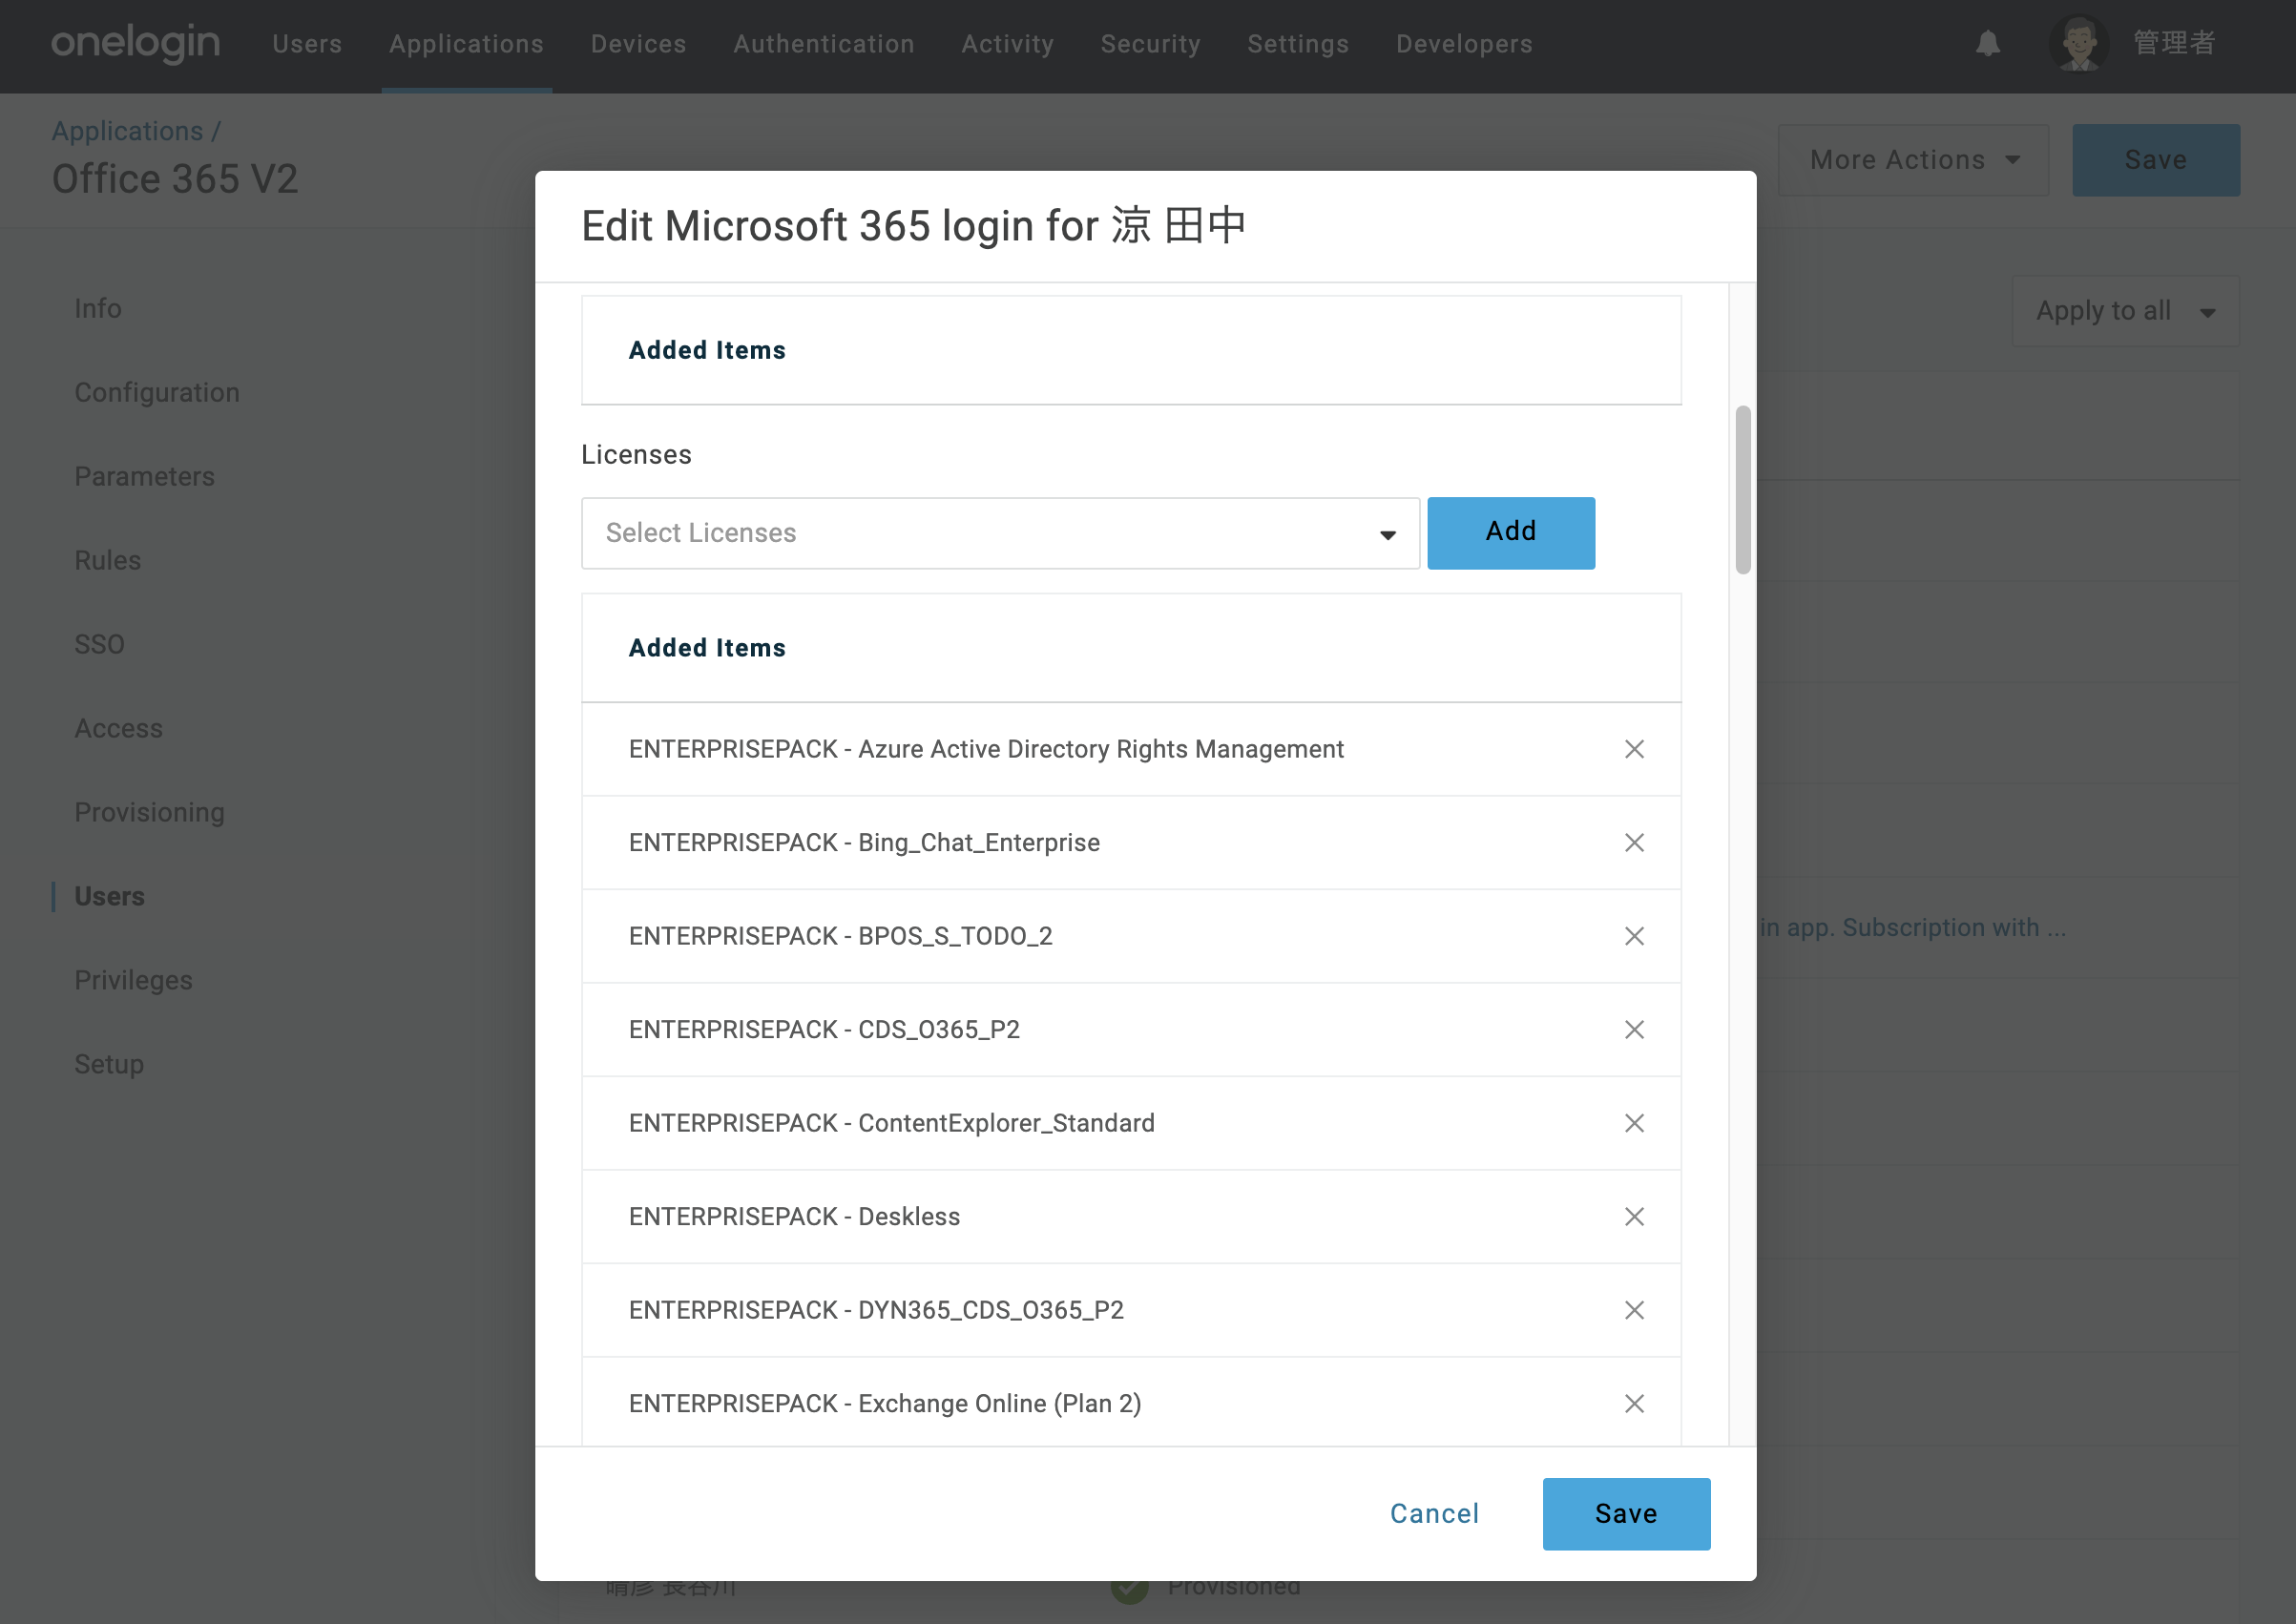Switch to the Setup sidebar tab
Image resolution: width=2296 pixels, height=1624 pixels.
tap(109, 1064)
